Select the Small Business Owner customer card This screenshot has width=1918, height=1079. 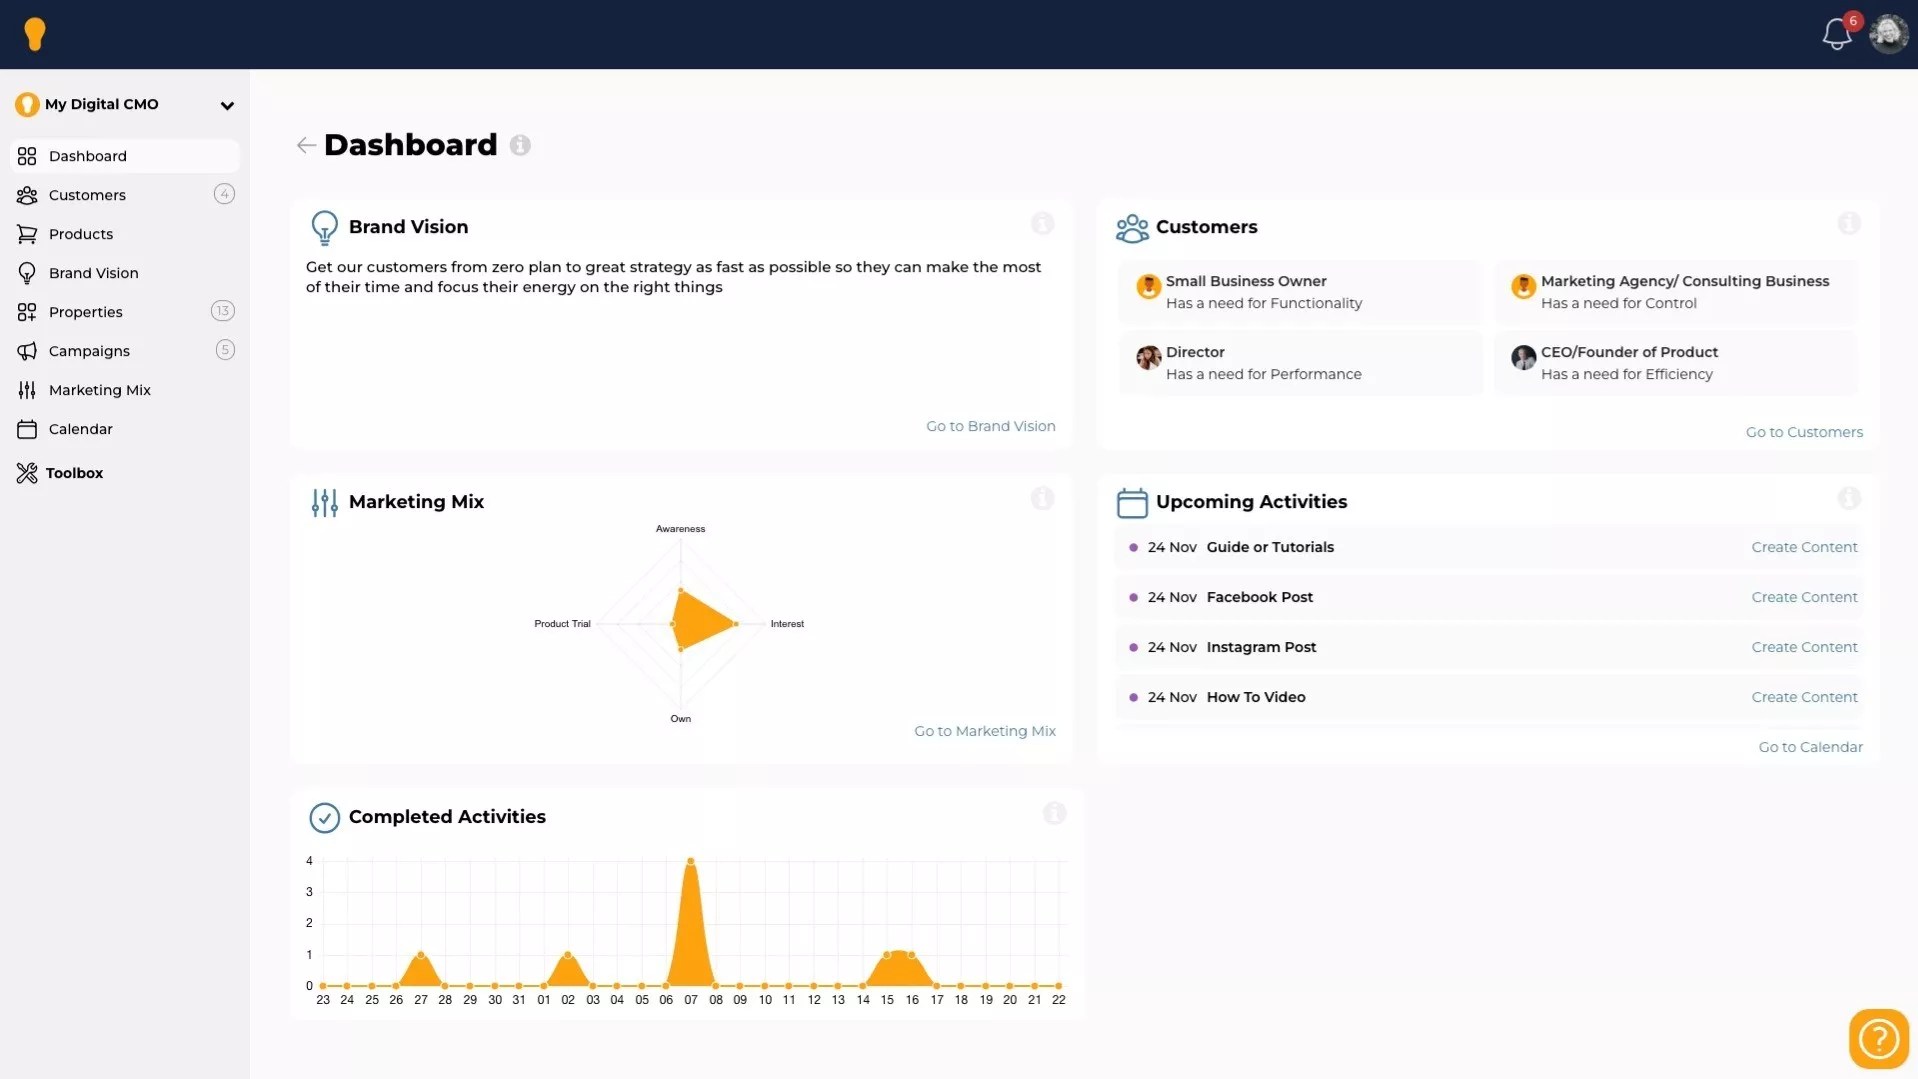(x=1299, y=292)
